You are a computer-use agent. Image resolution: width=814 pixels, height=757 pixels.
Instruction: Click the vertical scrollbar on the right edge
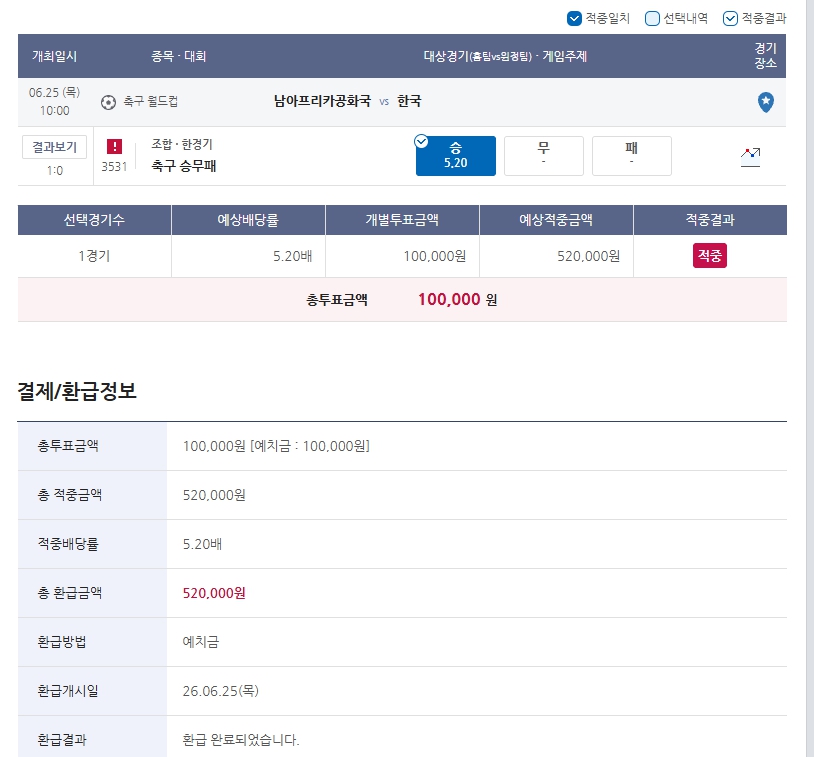point(809,378)
